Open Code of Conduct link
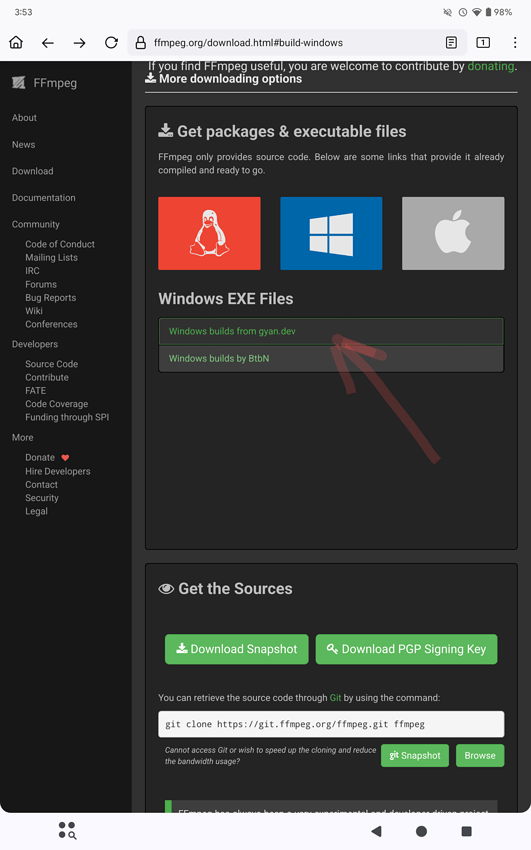 (60, 244)
